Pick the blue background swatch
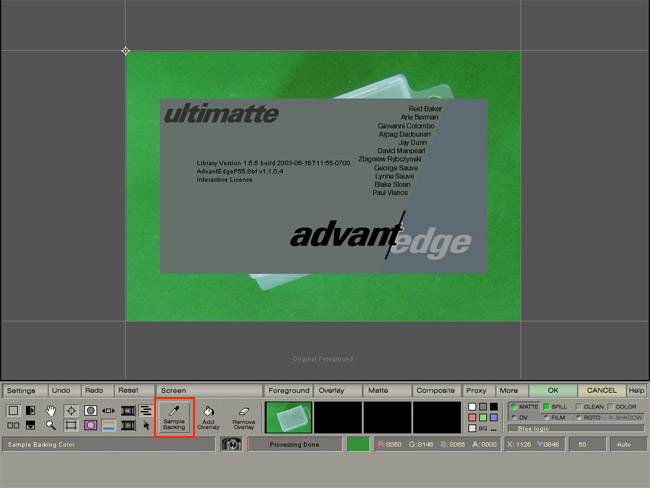650x488 pixels. [x=494, y=417]
